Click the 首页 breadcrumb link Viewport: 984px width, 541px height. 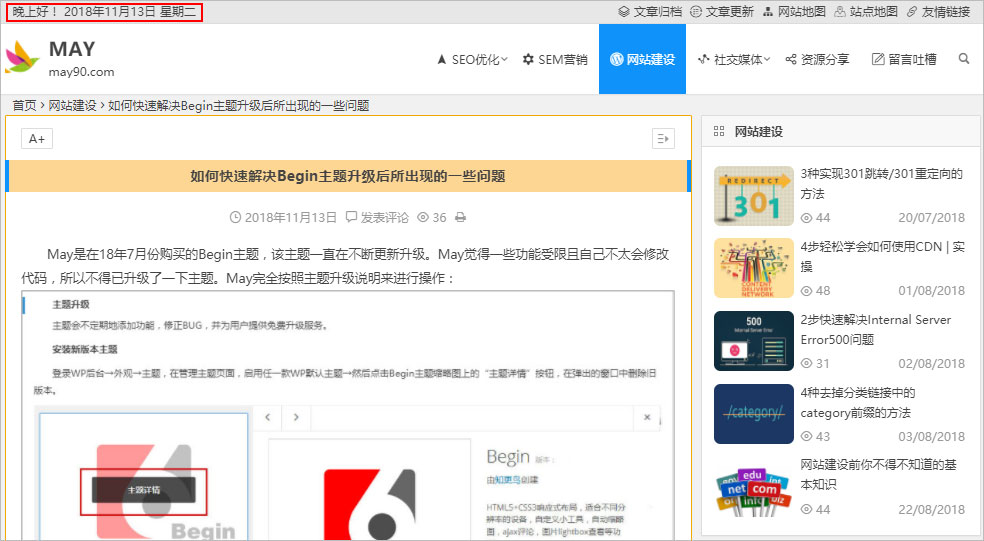[x=24, y=105]
